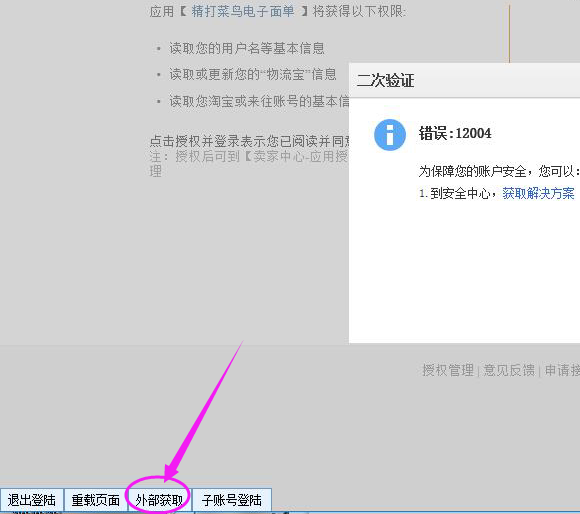Click the 点击授权并登录 agreement sentence
This screenshot has width=580, height=514.
[249, 141]
